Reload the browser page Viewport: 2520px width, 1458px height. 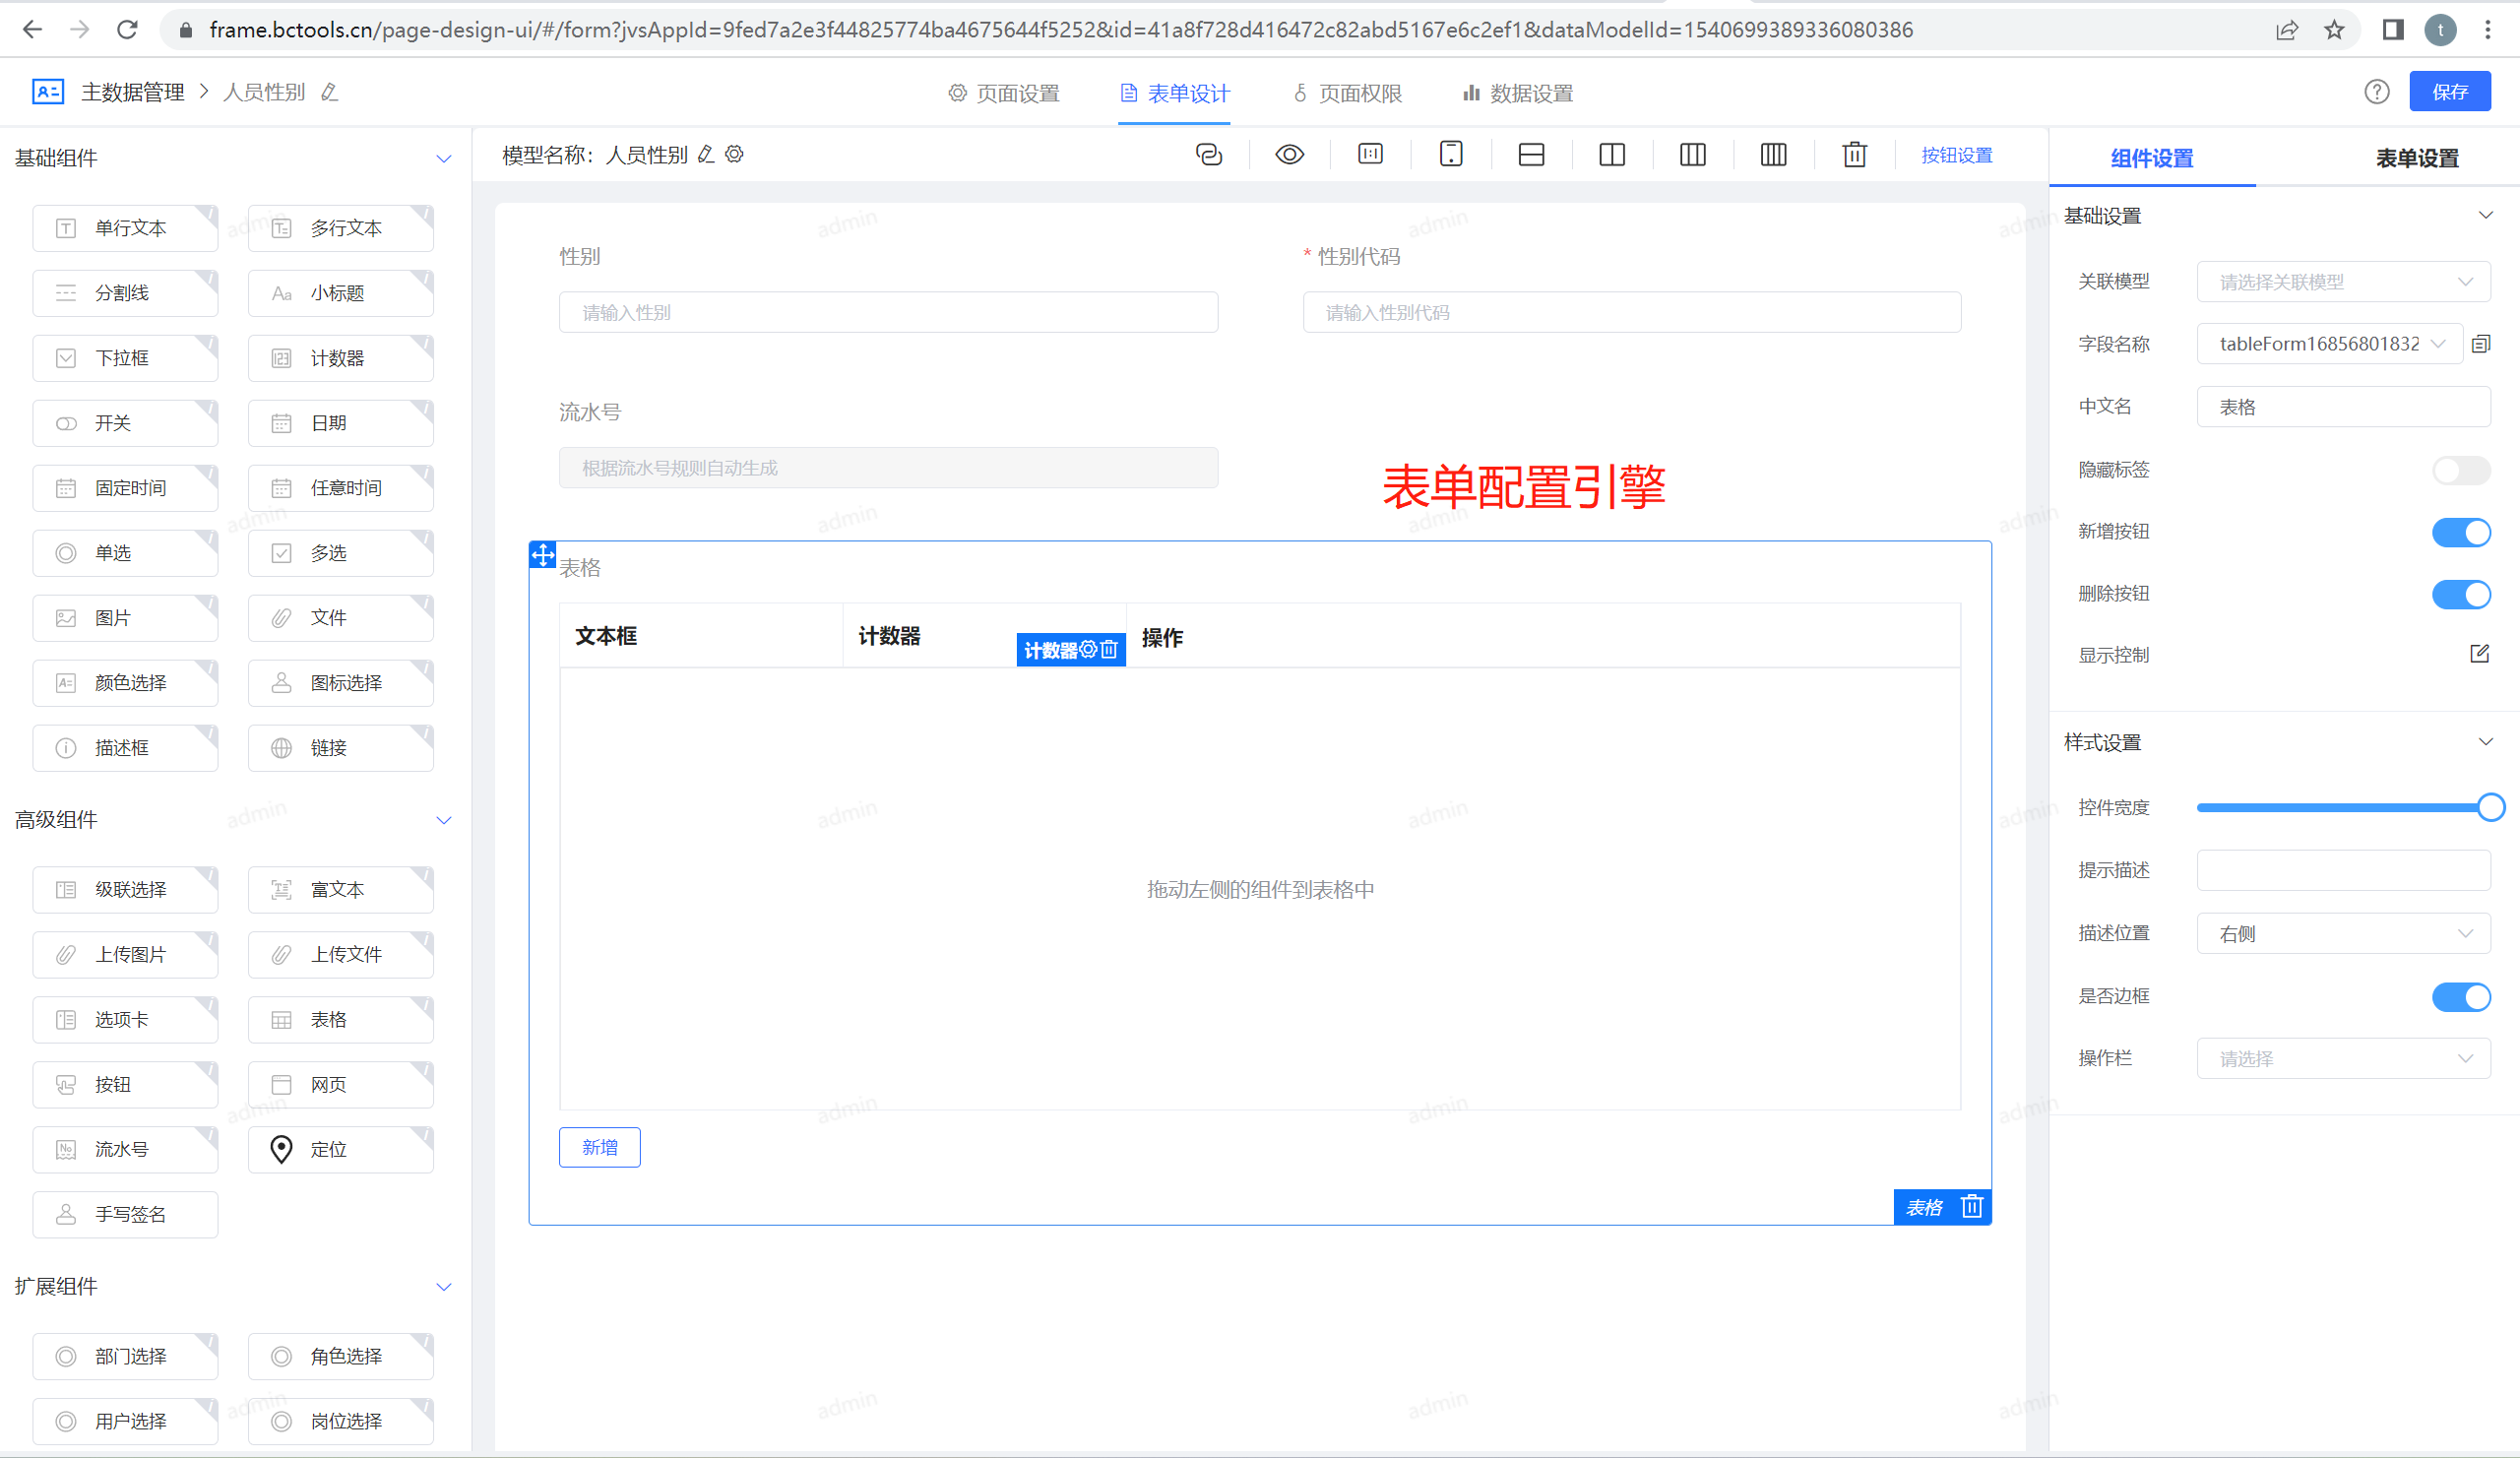[x=127, y=30]
